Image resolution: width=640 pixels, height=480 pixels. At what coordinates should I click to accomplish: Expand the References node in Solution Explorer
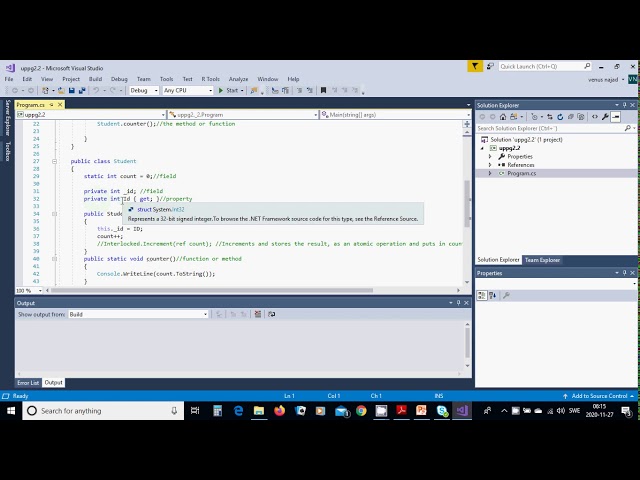pyautogui.click(x=490, y=165)
